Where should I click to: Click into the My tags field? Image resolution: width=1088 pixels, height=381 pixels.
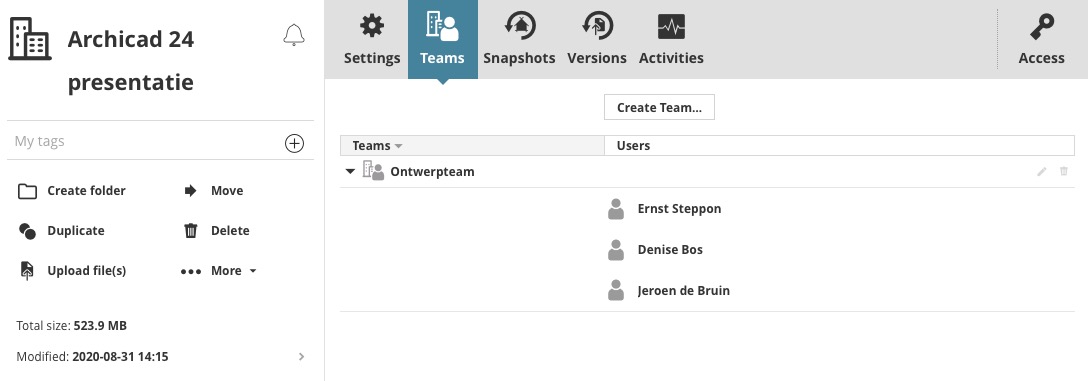click(146, 142)
